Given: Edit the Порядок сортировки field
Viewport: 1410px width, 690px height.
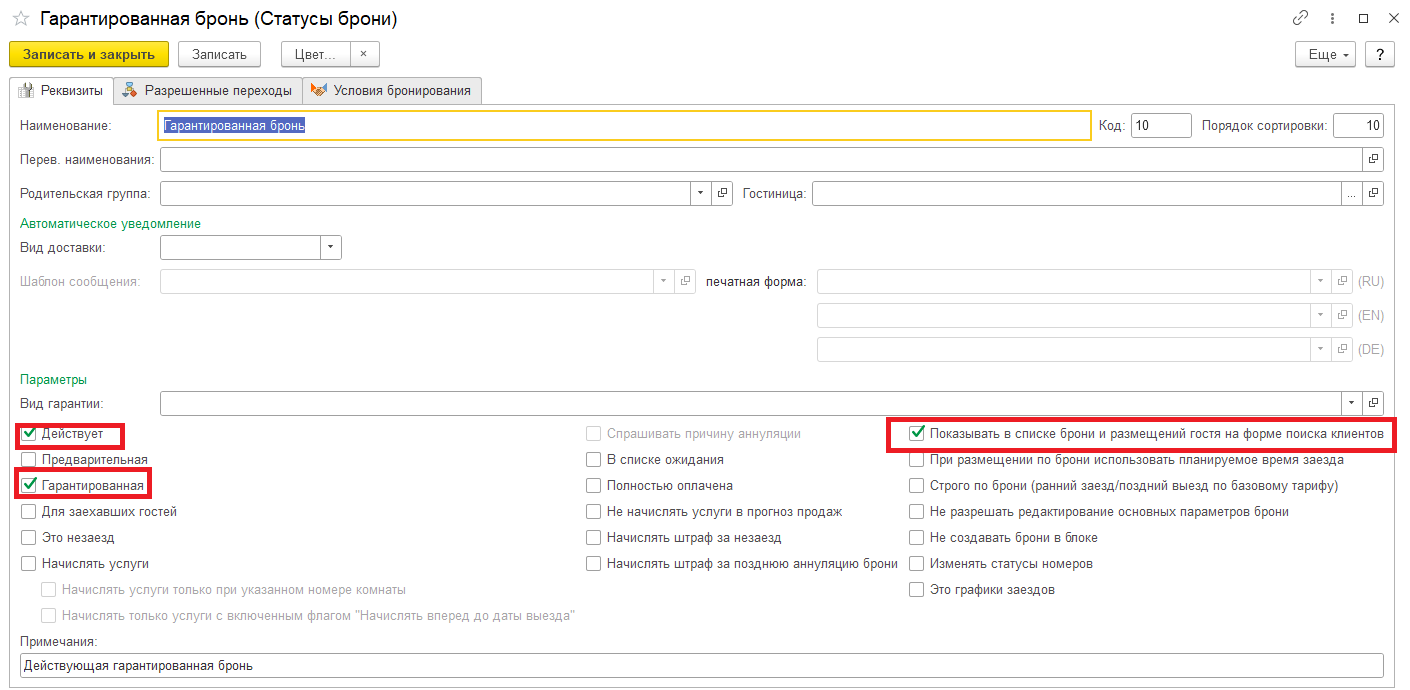Looking at the screenshot, I should (1359, 125).
